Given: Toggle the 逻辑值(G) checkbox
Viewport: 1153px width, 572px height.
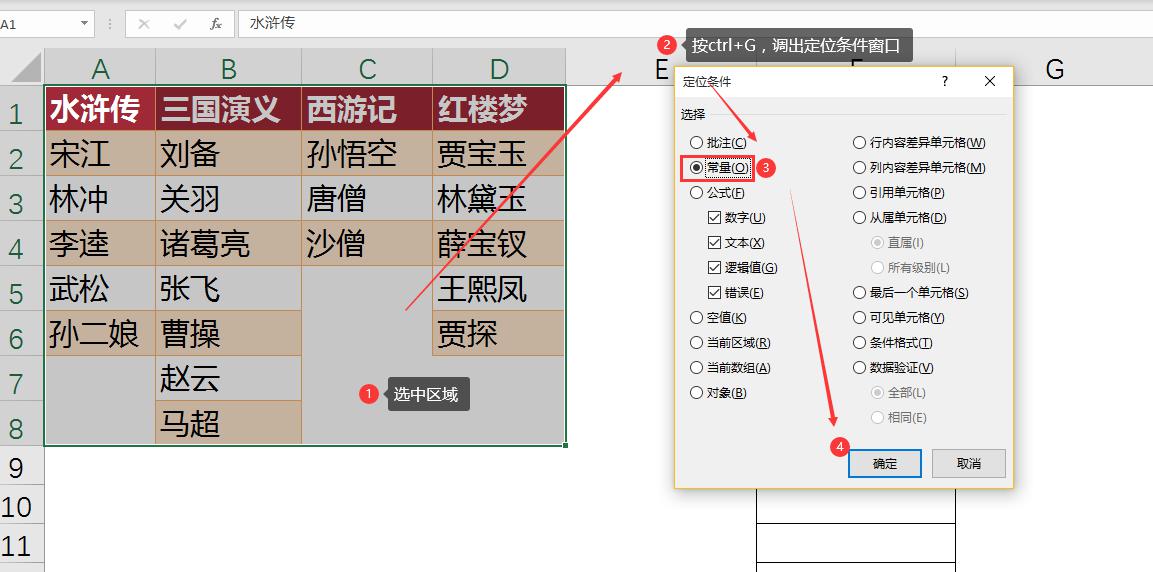Looking at the screenshot, I should [742, 268].
